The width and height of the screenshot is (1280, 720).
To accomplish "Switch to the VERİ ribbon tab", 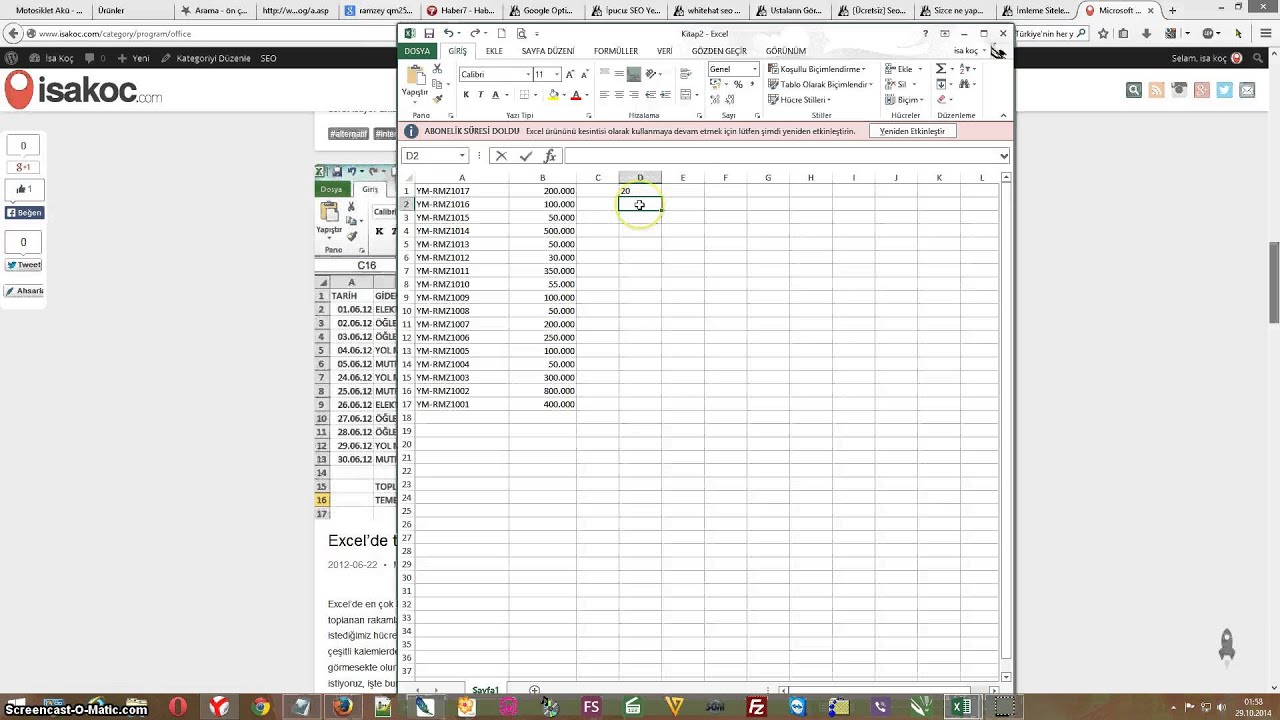I will click(665, 51).
